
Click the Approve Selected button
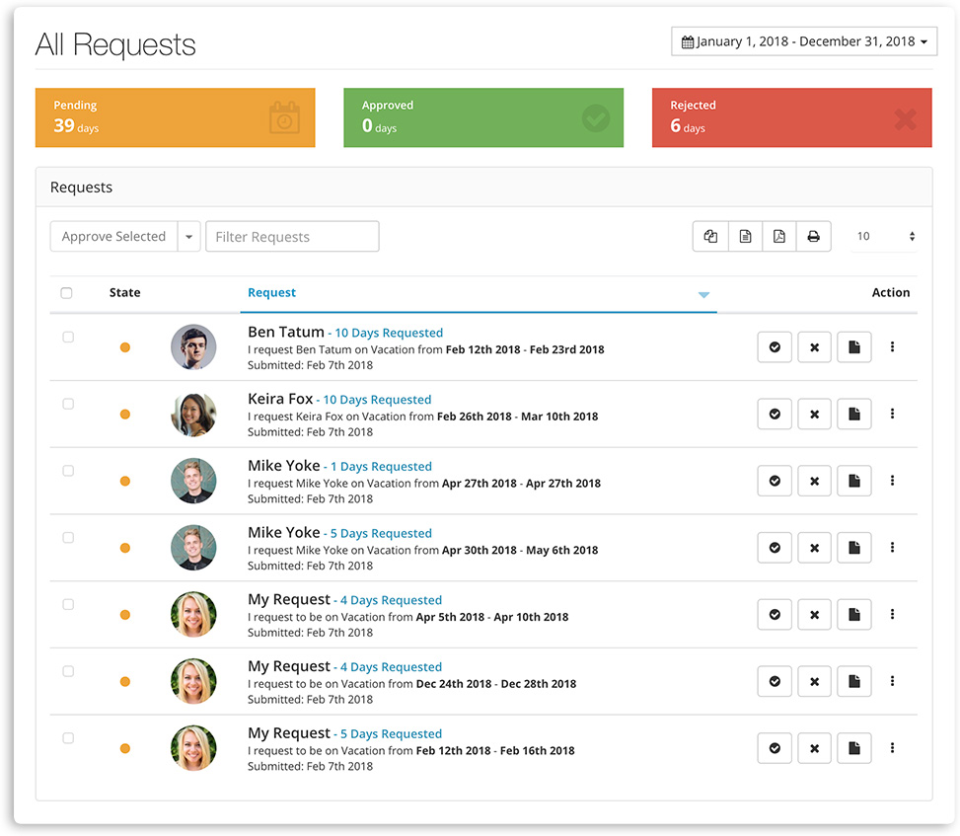[114, 236]
